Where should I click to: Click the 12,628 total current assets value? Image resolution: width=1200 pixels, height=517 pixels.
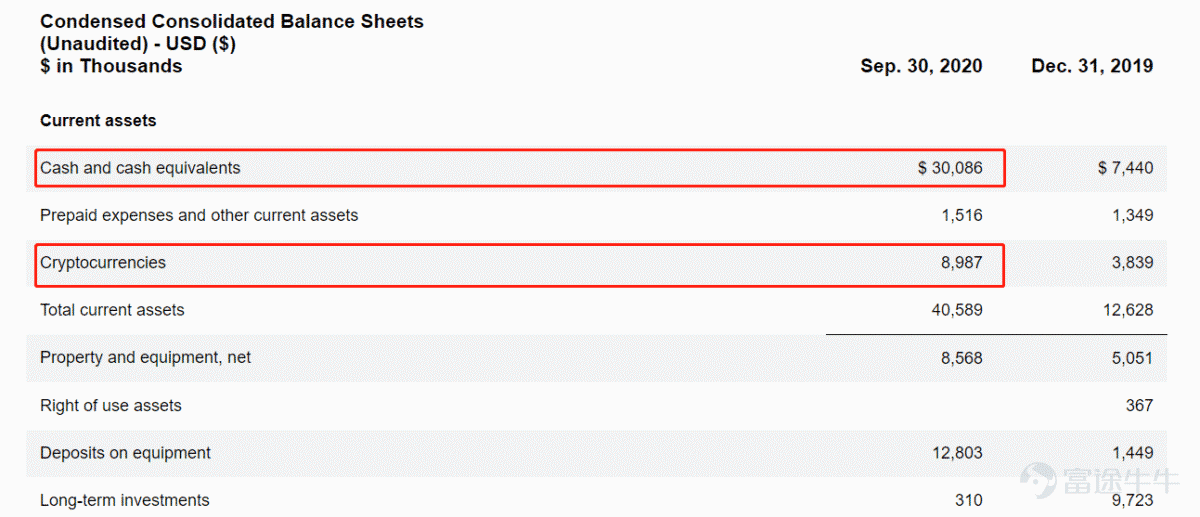(x=1128, y=310)
